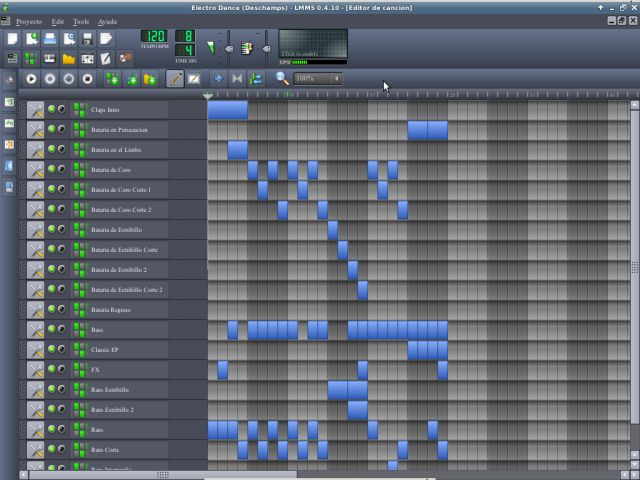Click the magnifier zoom icon
Viewport: 640px width, 480px height.
282,78
